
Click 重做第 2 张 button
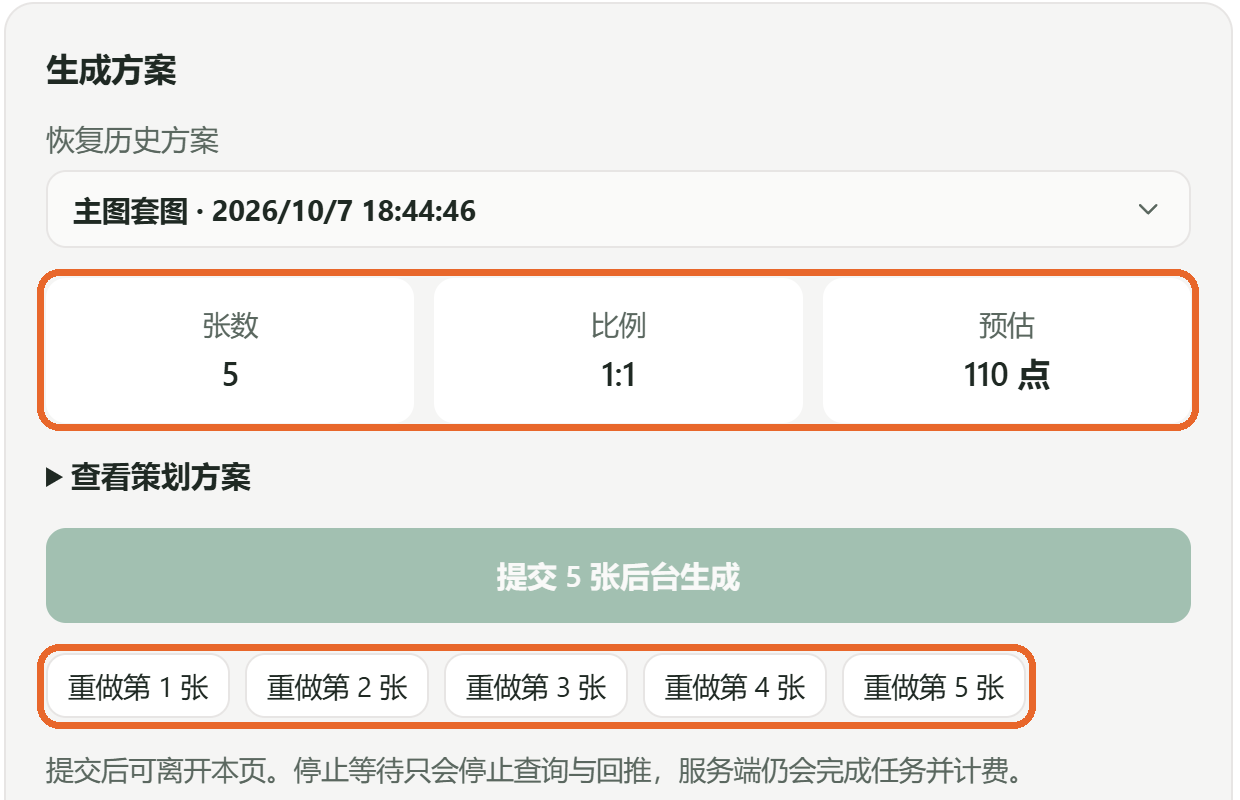pos(337,687)
